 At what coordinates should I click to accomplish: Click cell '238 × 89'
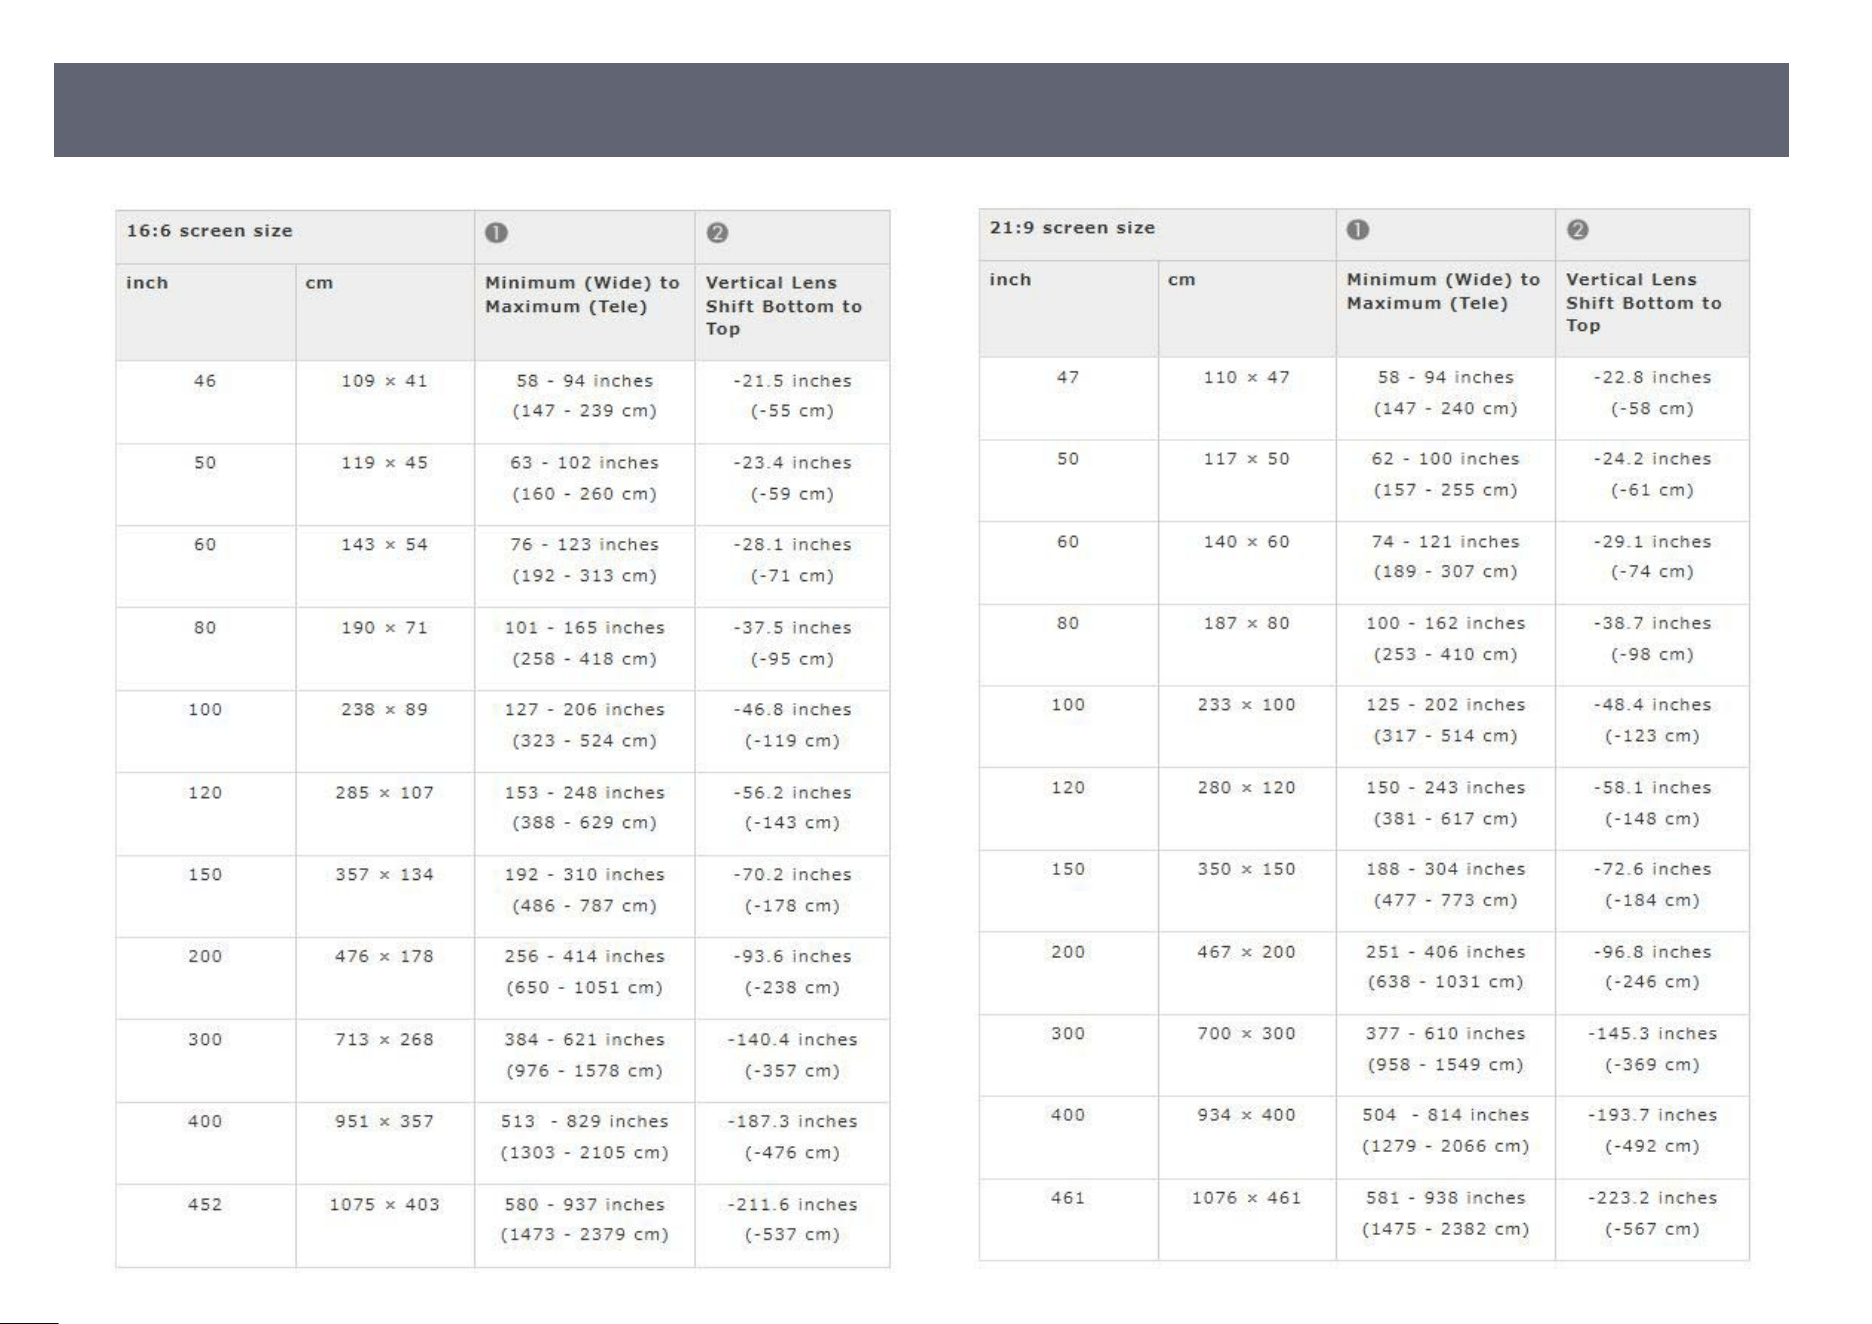coord(384,710)
